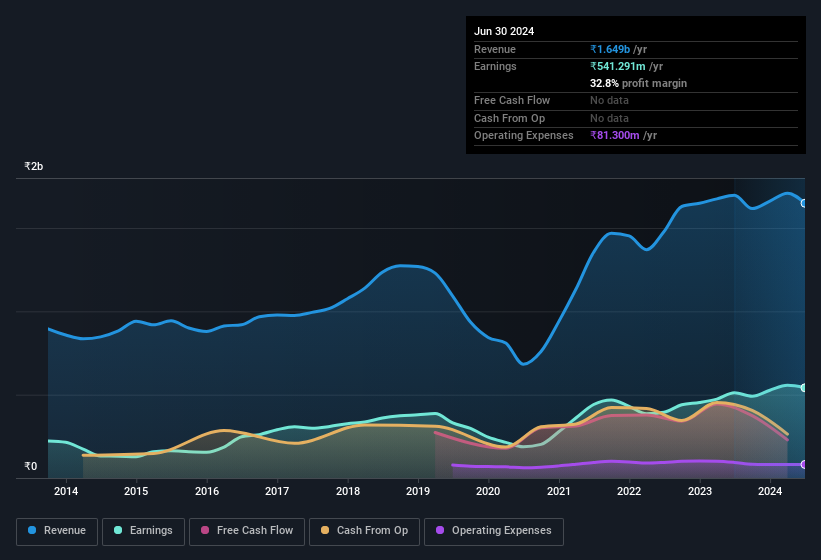Click the 2014 x-axis label
Image resolution: width=821 pixels, height=560 pixels.
[x=66, y=491]
